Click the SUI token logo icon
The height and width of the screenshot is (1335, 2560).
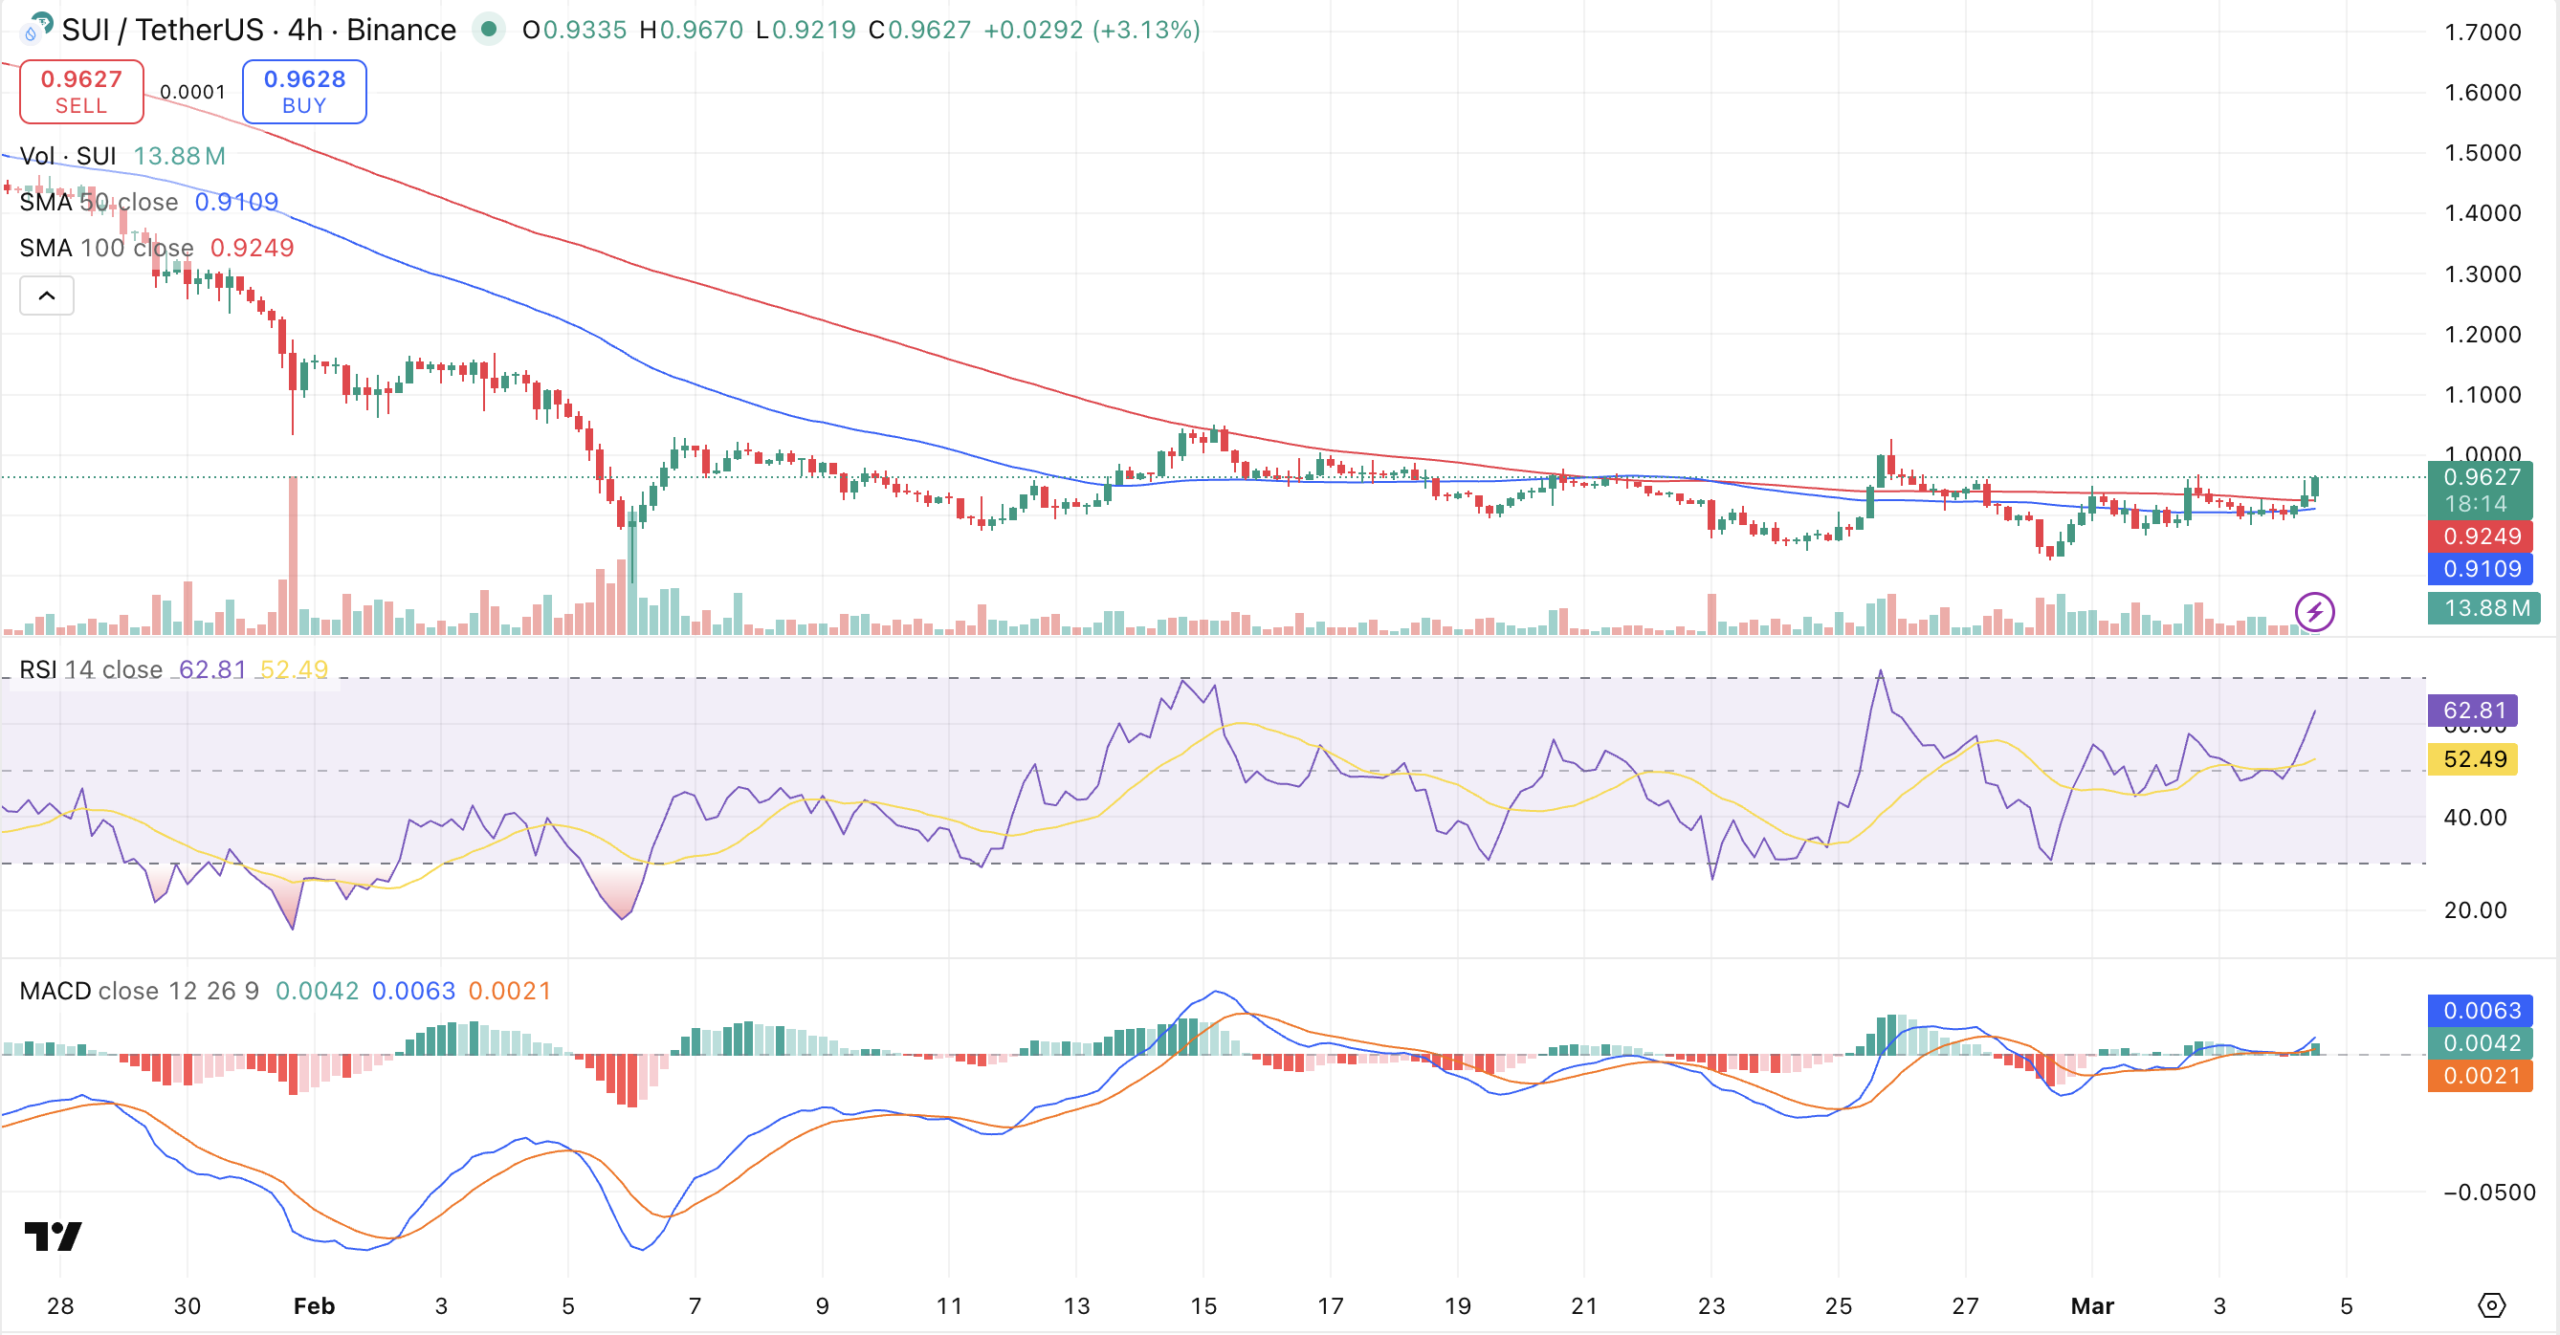click(31, 30)
